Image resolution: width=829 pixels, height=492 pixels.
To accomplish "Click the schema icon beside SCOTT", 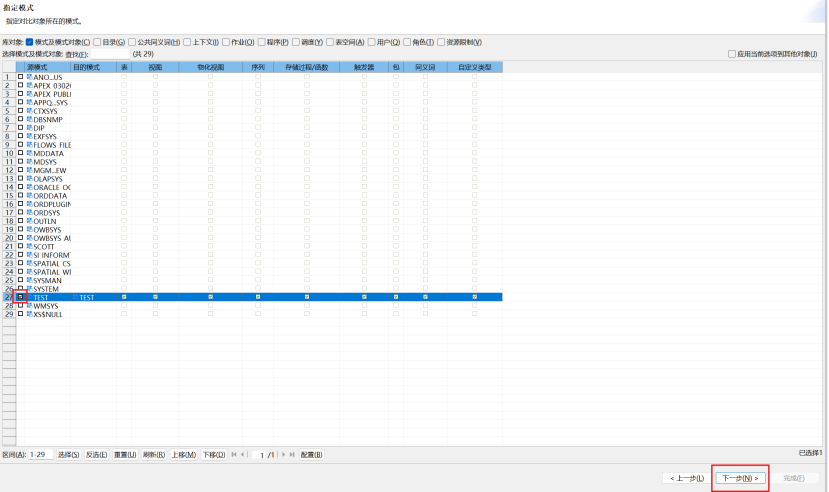I will (x=30, y=246).
